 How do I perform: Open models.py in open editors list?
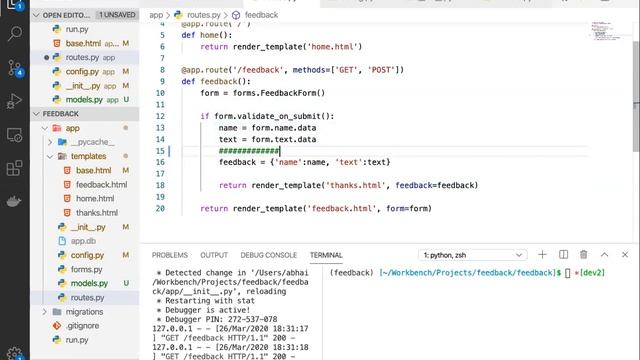pos(85,100)
